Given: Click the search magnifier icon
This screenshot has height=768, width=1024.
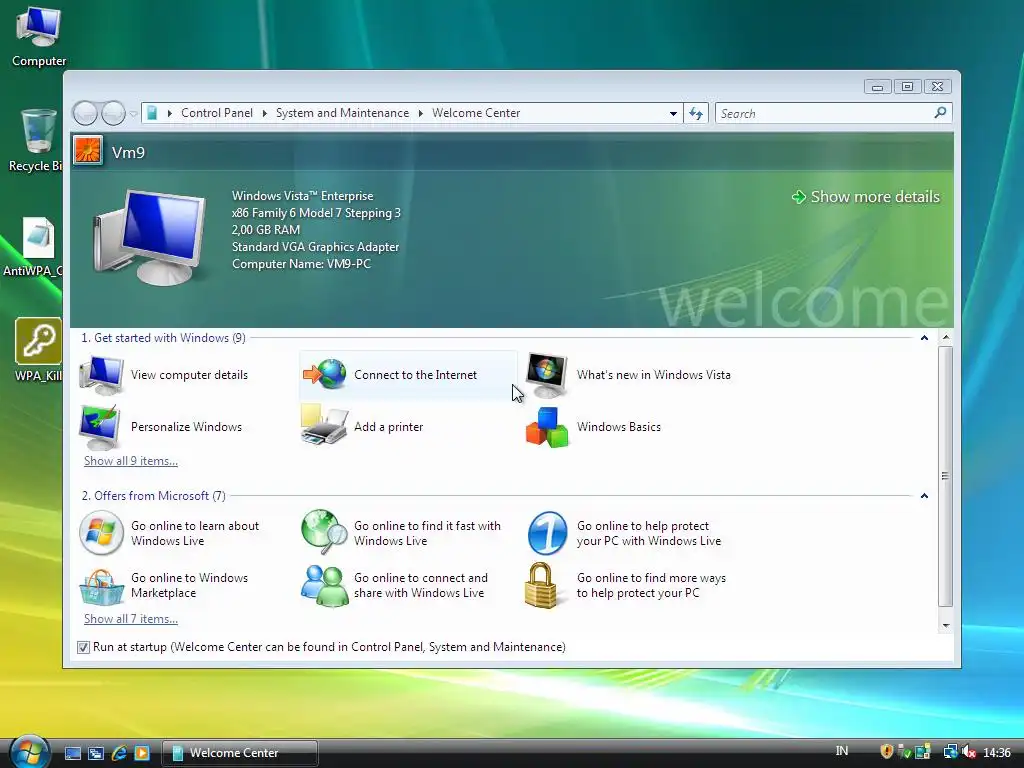Looking at the screenshot, I should (x=940, y=113).
